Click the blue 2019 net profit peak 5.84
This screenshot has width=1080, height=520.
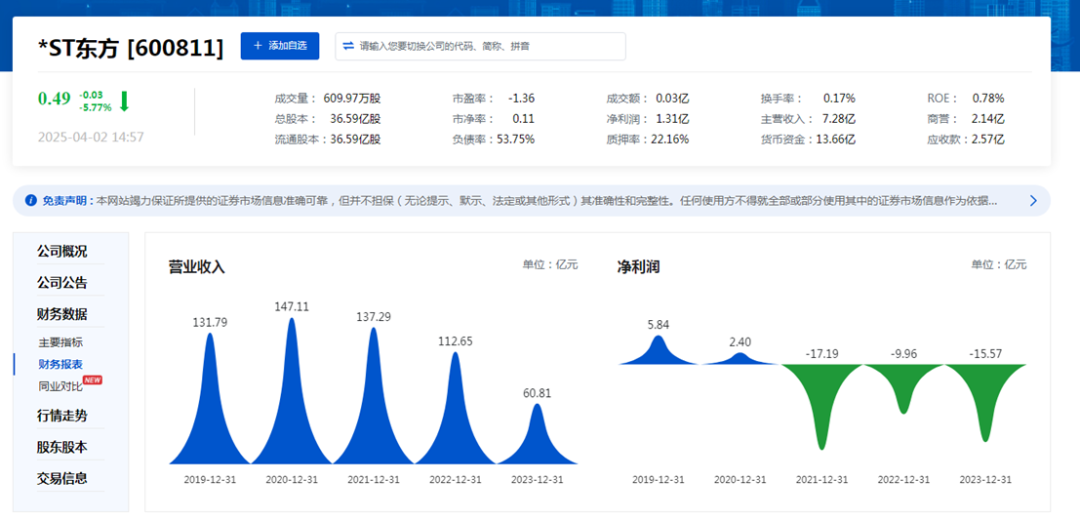[658, 350]
